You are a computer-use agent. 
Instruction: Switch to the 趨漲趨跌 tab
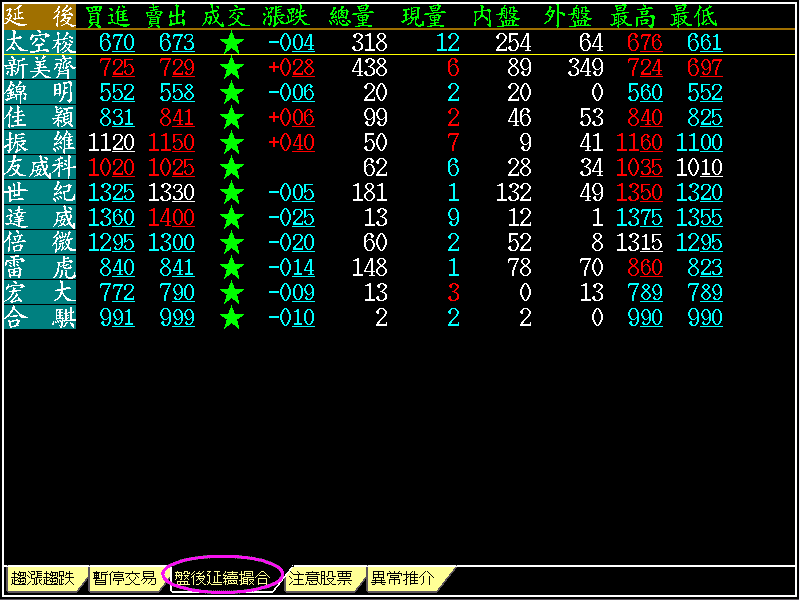pyautogui.click(x=43, y=578)
